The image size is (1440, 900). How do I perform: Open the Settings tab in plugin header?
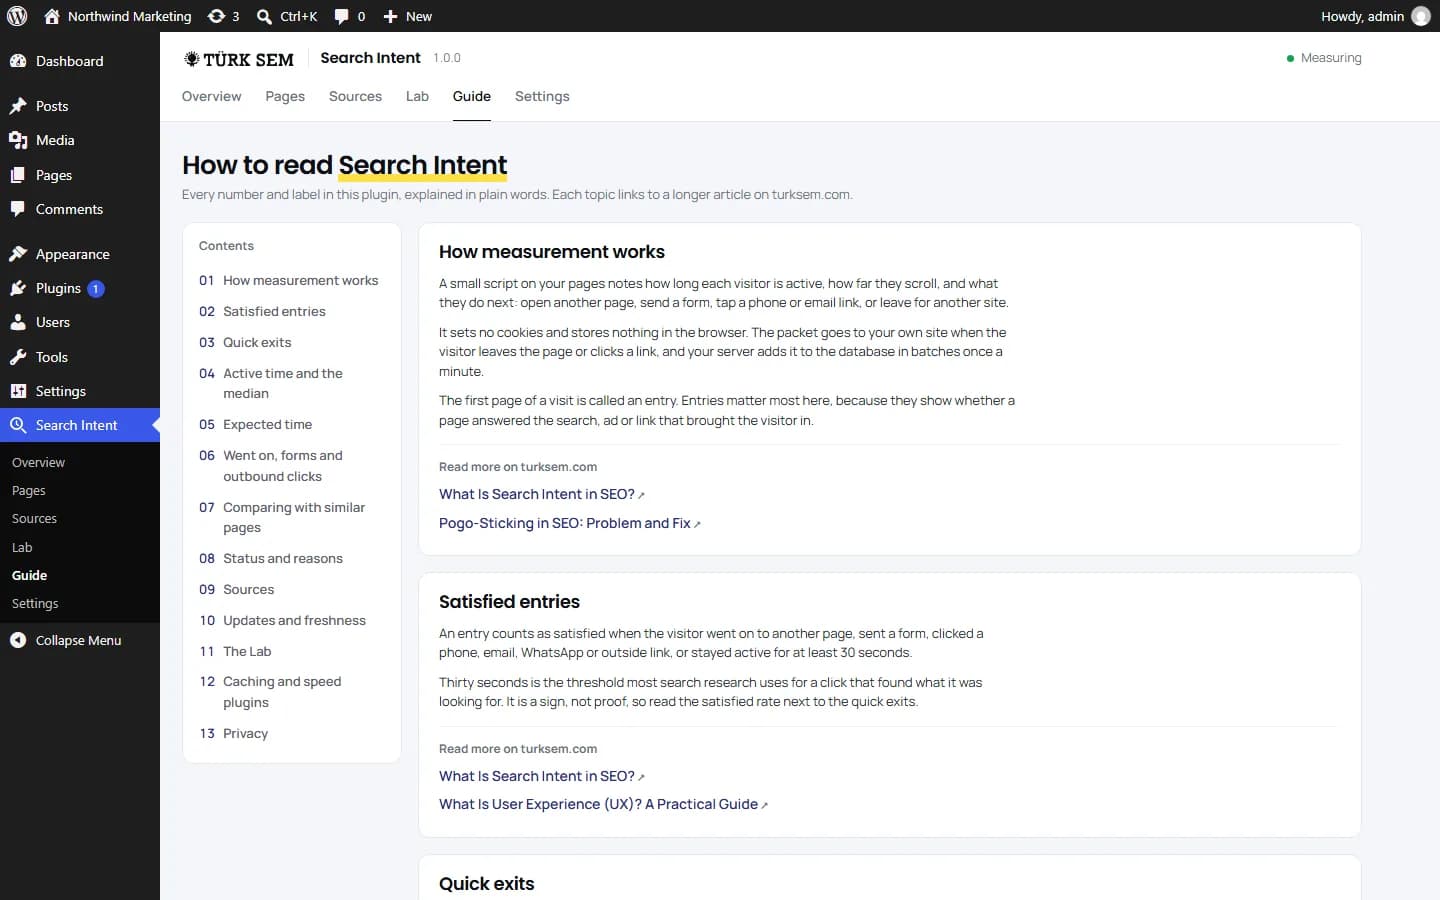[x=542, y=96]
